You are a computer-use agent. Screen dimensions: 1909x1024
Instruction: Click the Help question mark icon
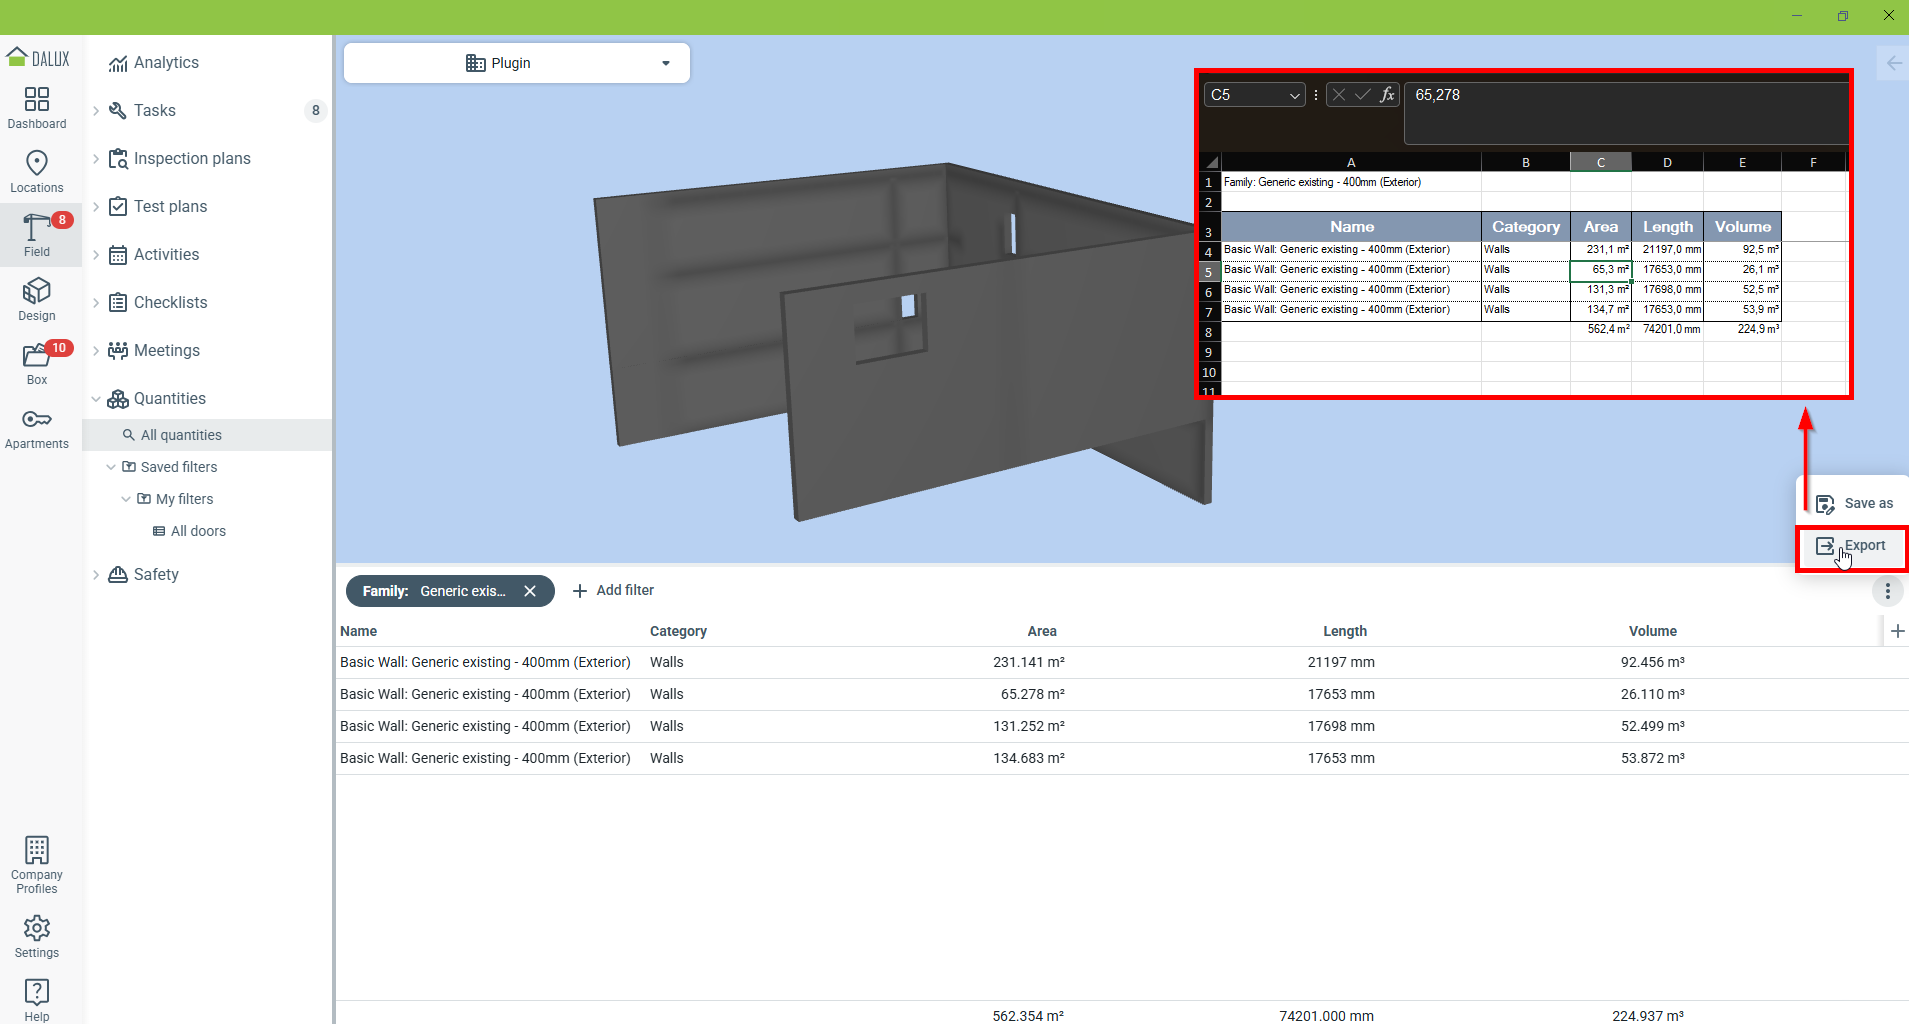[x=37, y=999]
